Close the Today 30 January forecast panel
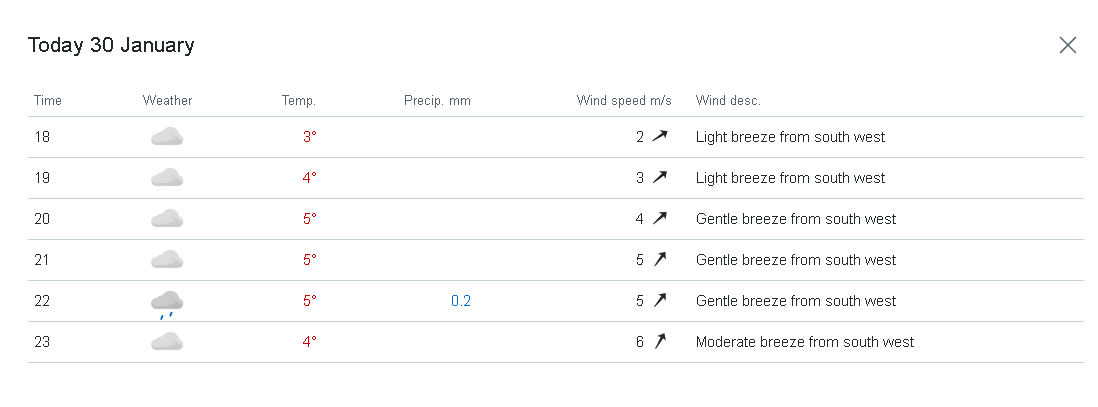 (1067, 46)
